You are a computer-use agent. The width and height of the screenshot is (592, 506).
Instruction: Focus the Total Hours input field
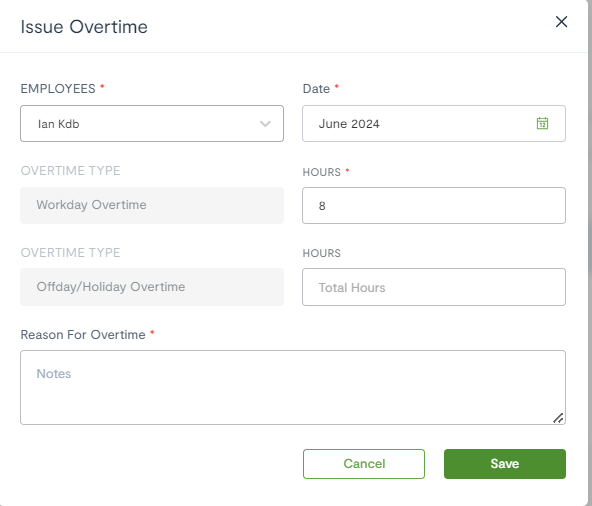434,287
